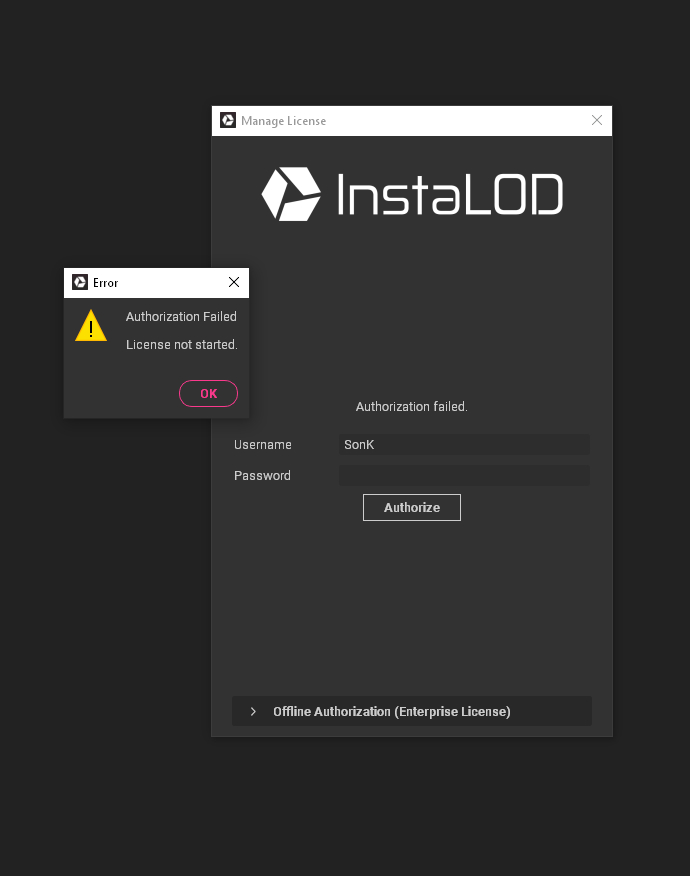The width and height of the screenshot is (690, 876).
Task: Click the 'Error' title text of the dialog
Action: [106, 283]
